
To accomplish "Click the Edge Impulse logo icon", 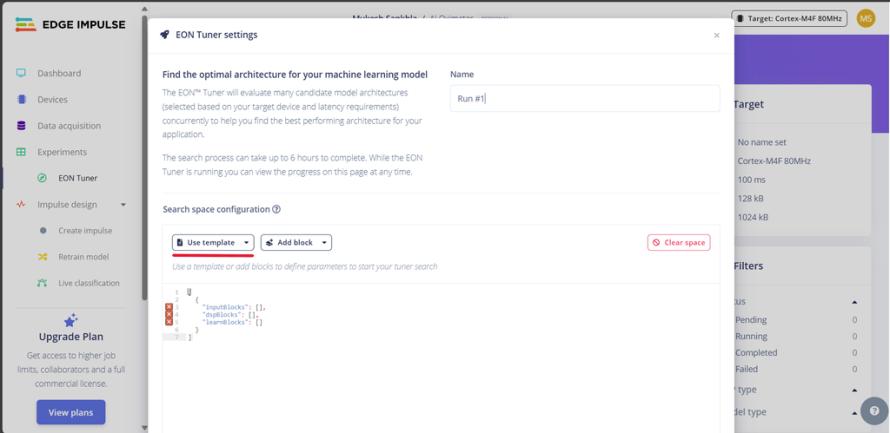I will [26, 24].
